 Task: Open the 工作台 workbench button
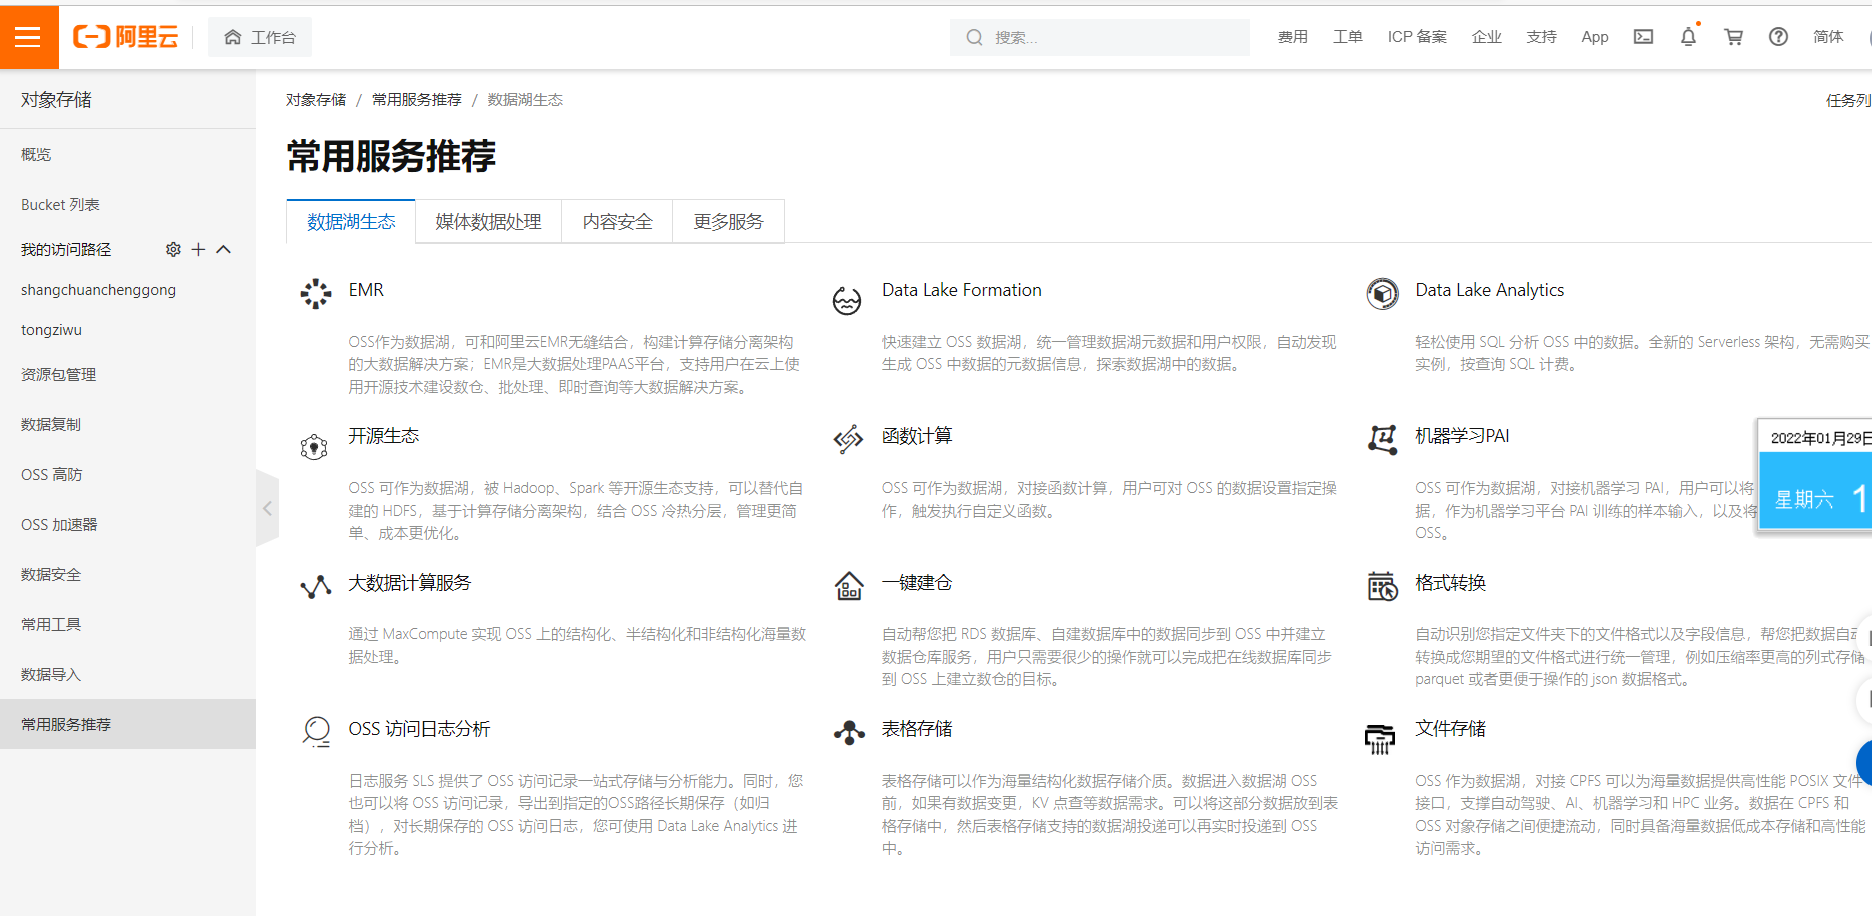(x=260, y=37)
